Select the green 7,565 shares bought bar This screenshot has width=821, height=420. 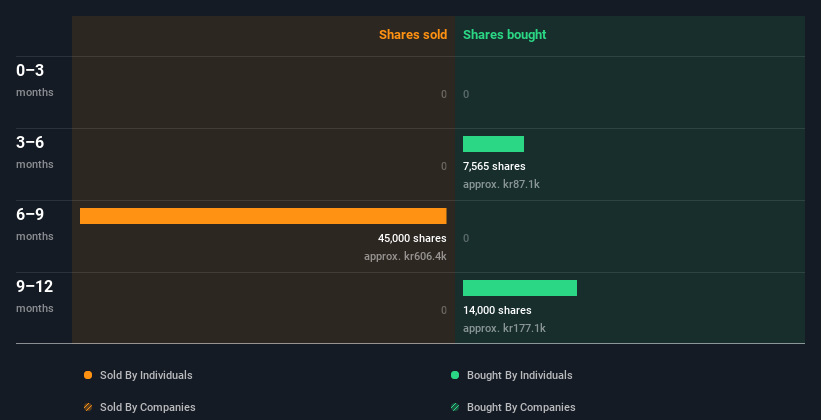[493, 144]
